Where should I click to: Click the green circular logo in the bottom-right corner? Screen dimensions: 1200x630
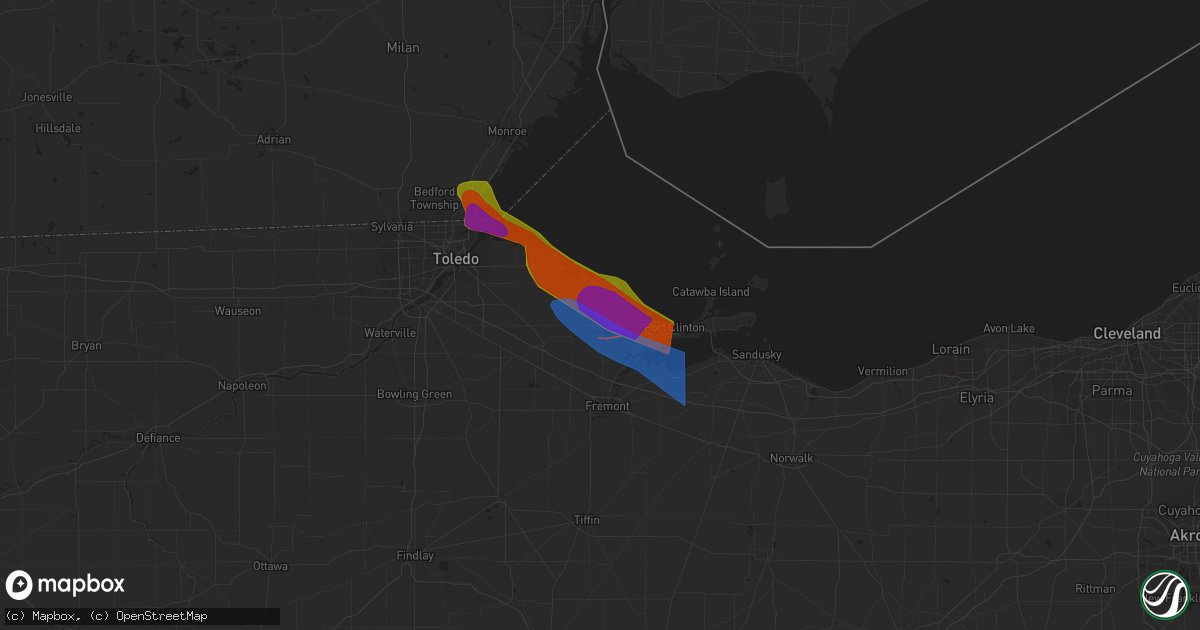click(x=1164, y=593)
